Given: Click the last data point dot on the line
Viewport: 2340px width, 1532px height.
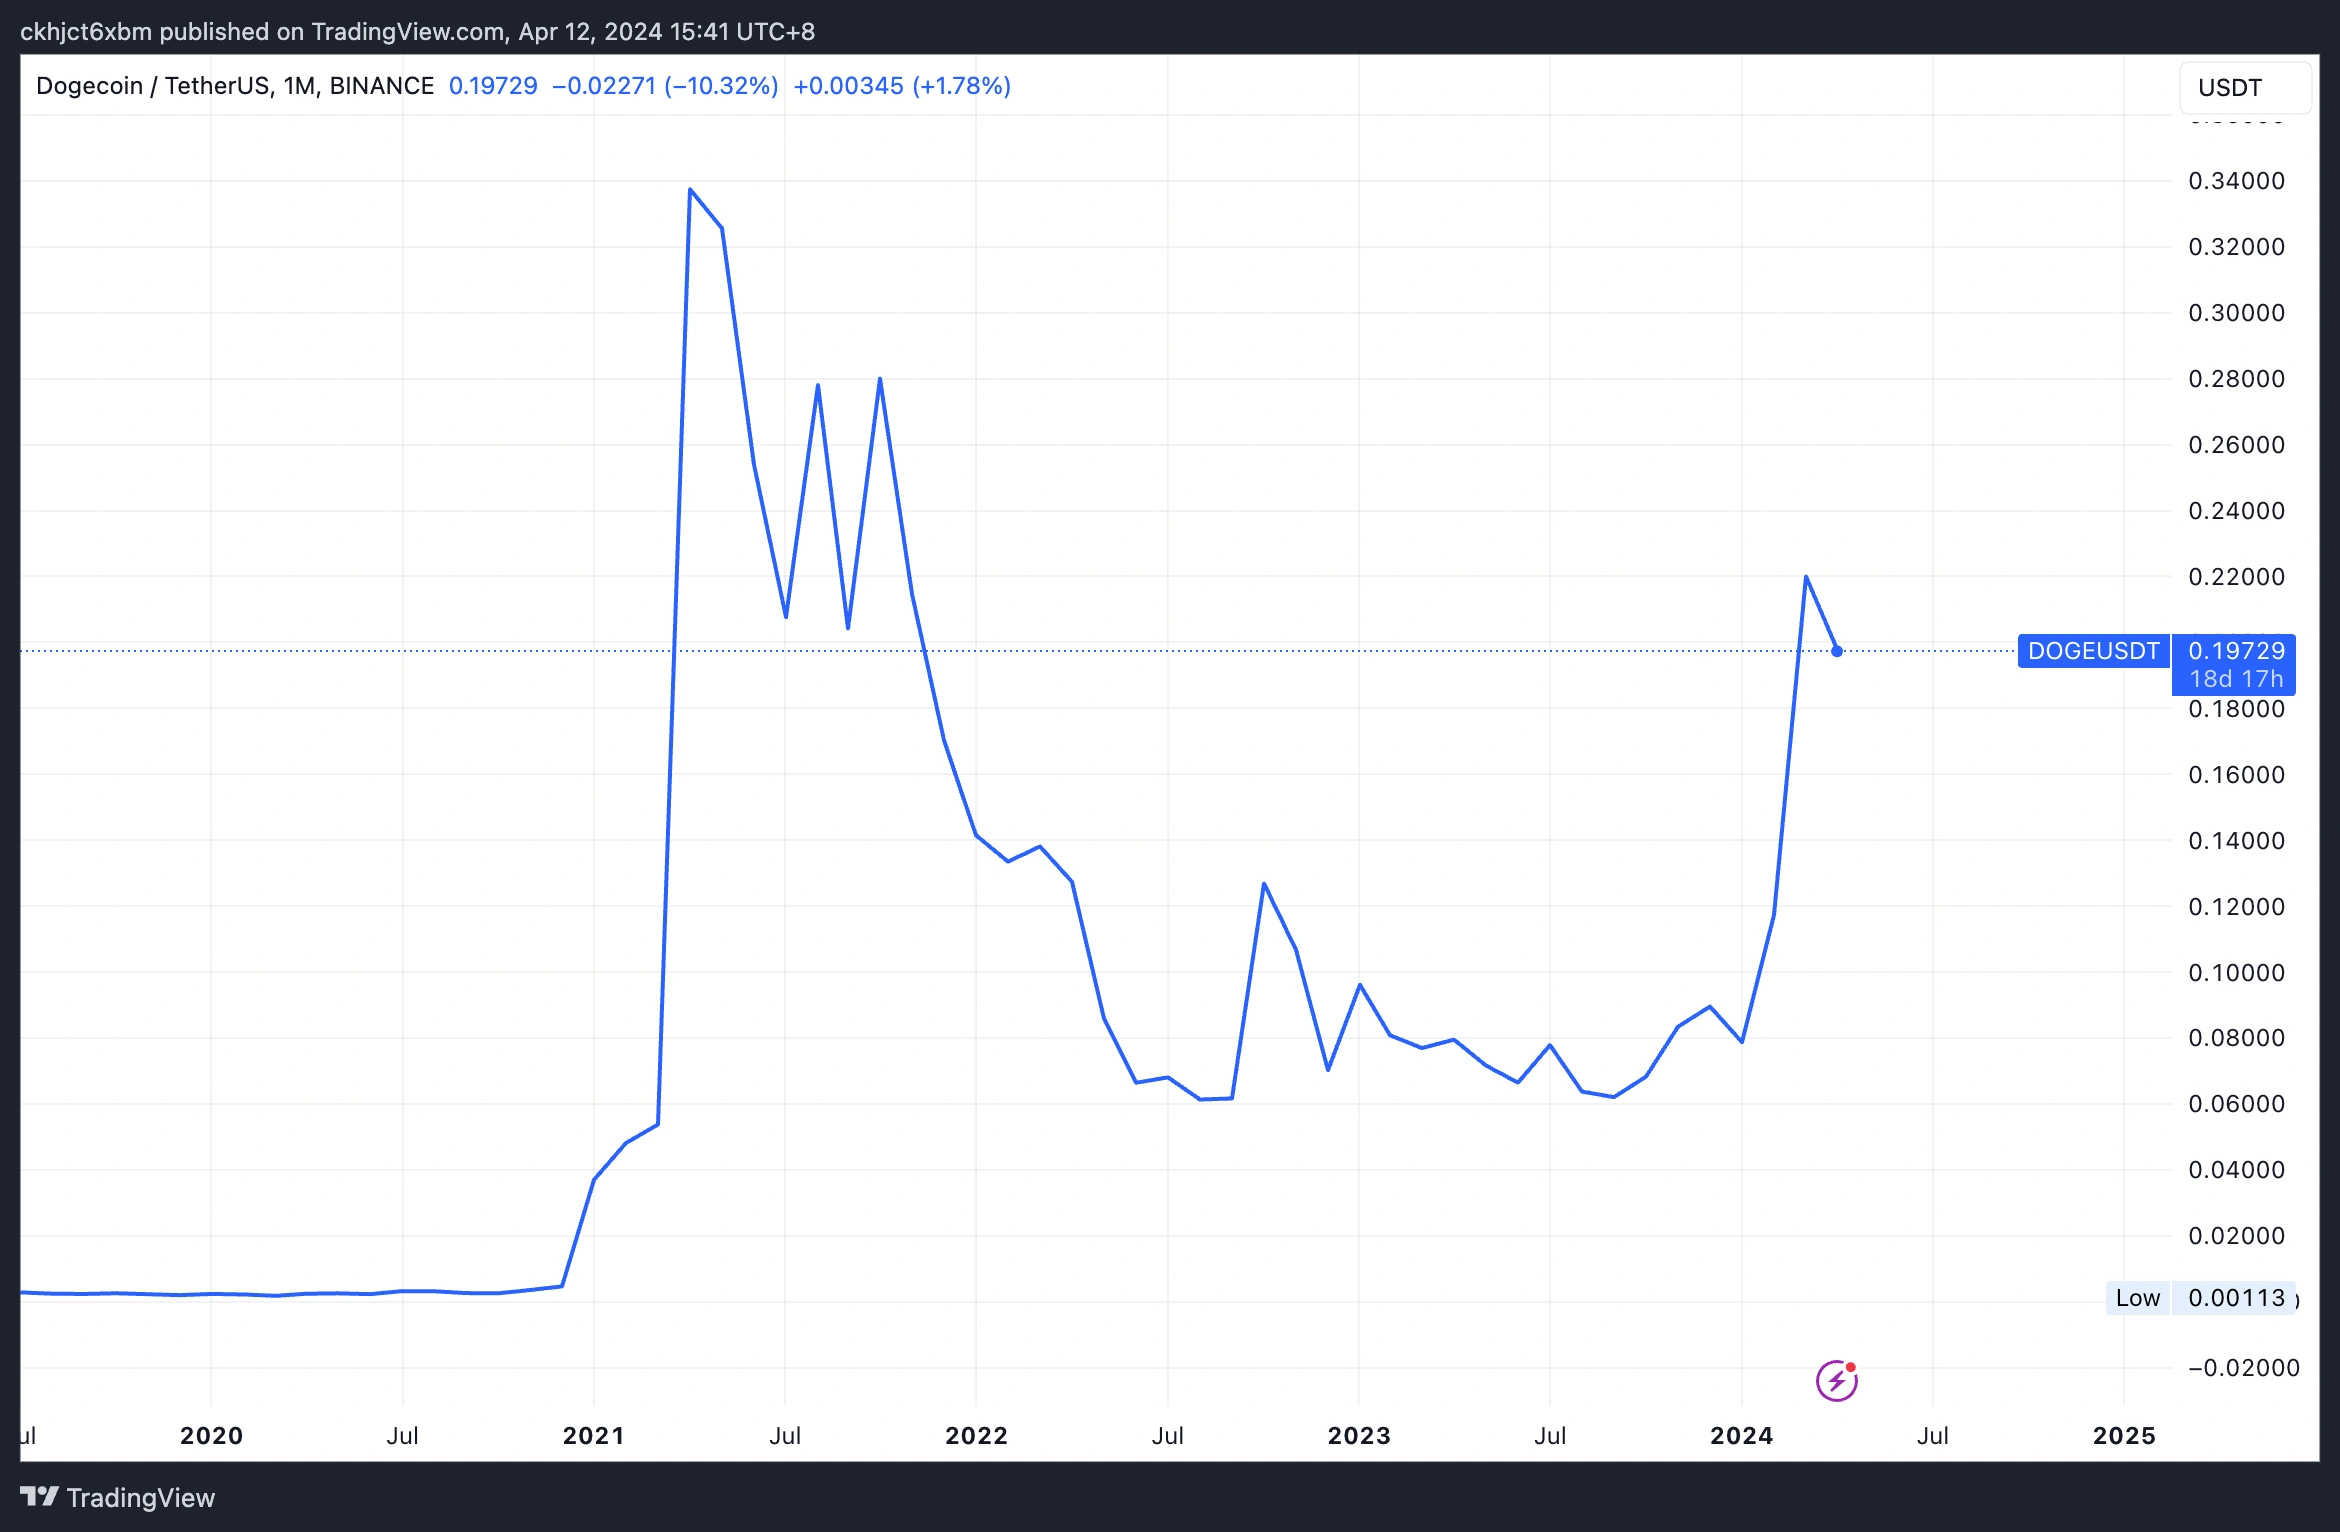Looking at the screenshot, I should 1837,651.
